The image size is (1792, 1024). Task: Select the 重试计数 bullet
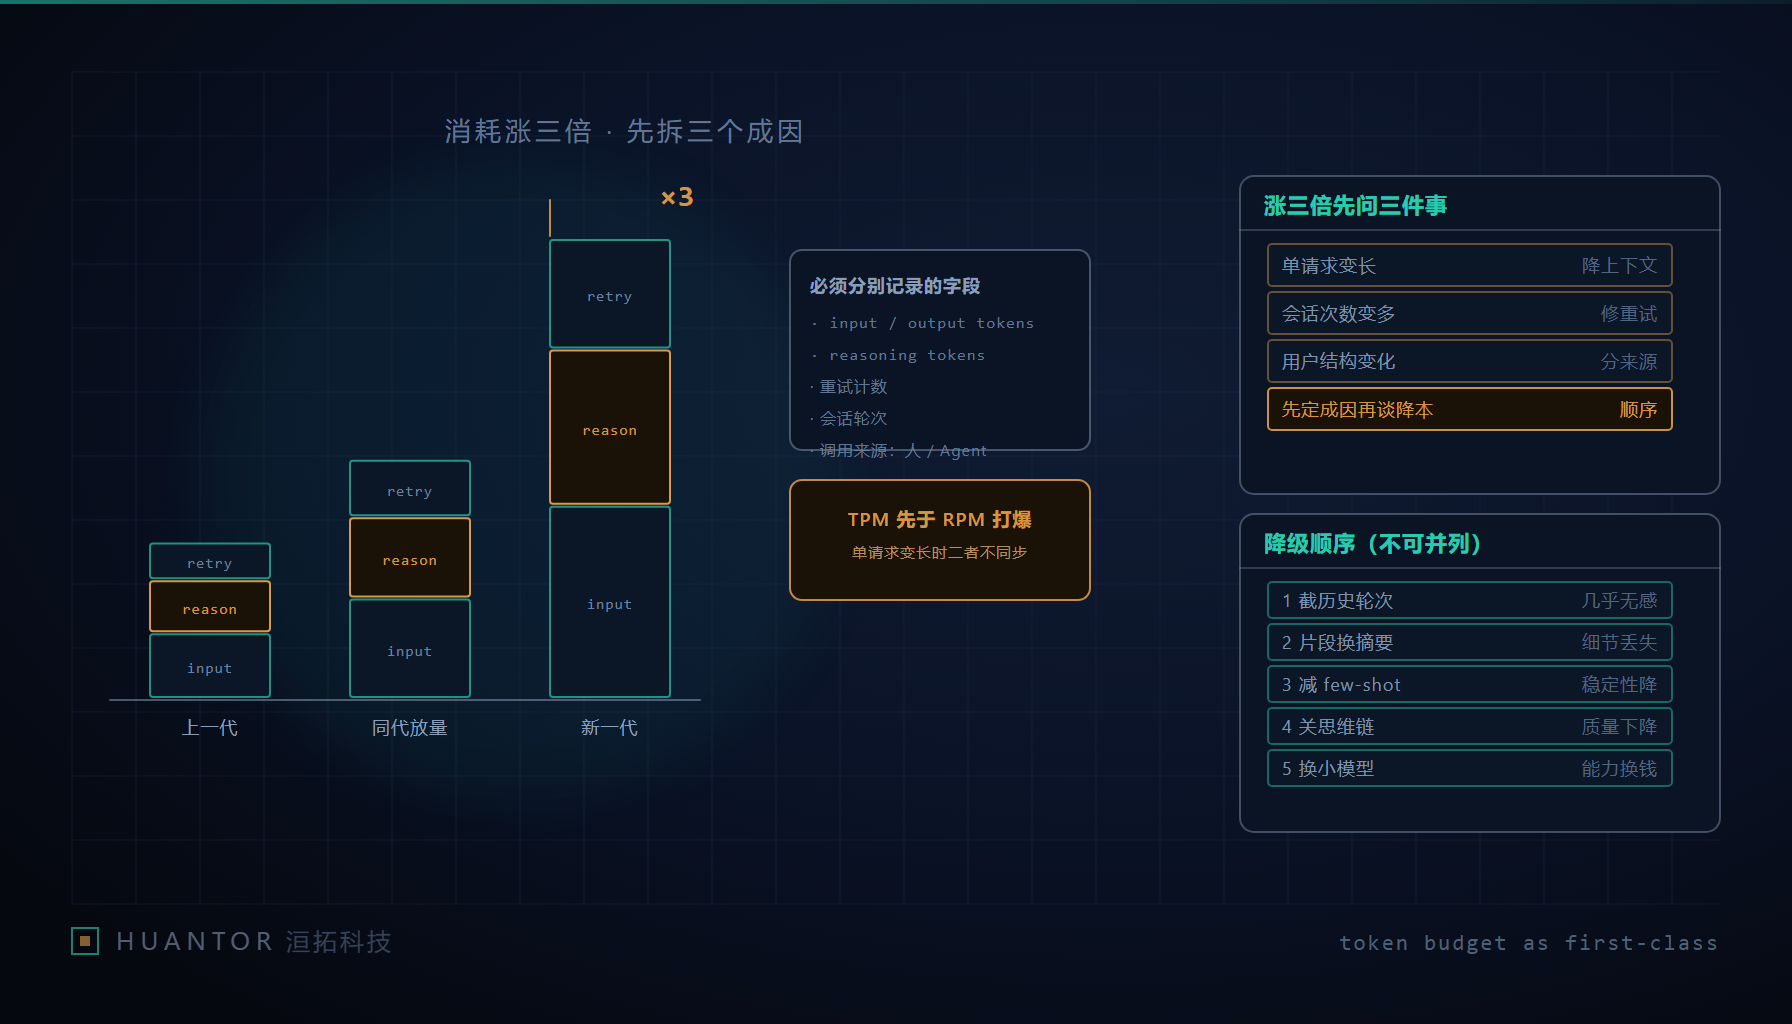pyautogui.click(x=849, y=387)
